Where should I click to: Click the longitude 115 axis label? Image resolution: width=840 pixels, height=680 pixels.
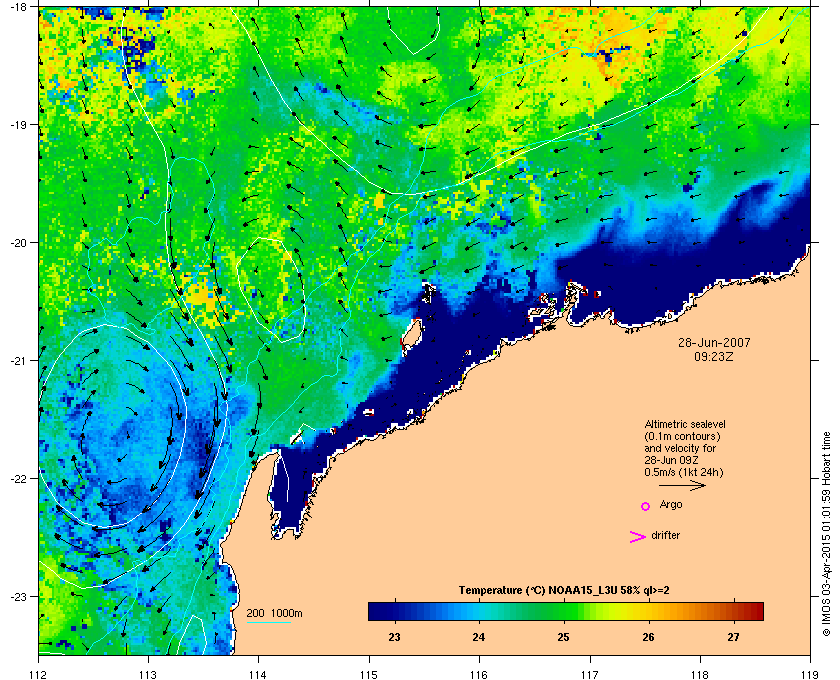point(369,674)
